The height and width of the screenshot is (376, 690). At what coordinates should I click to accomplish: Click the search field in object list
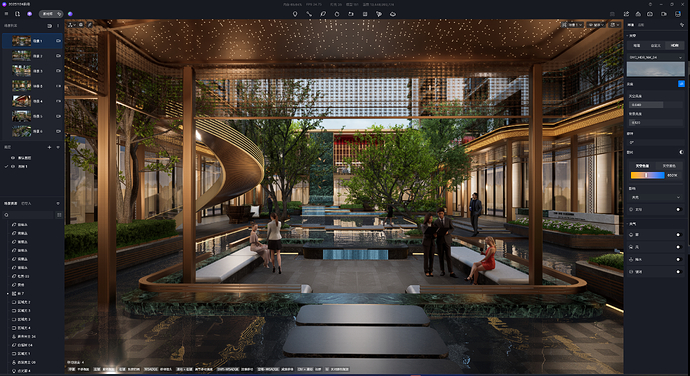29,215
